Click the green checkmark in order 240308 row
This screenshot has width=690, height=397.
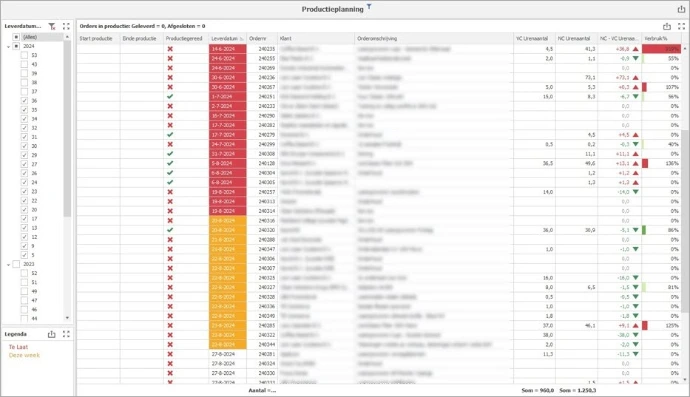point(170,154)
